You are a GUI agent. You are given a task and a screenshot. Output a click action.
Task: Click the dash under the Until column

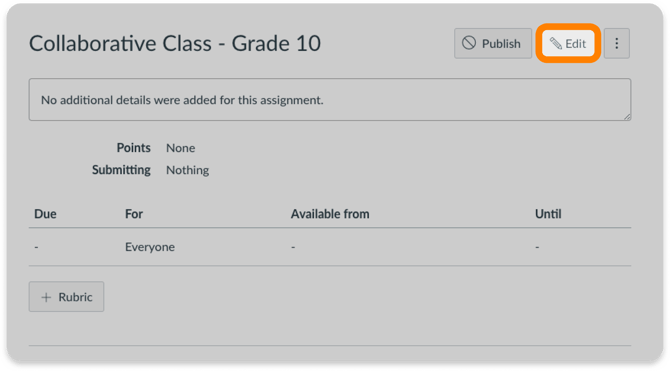tap(537, 247)
